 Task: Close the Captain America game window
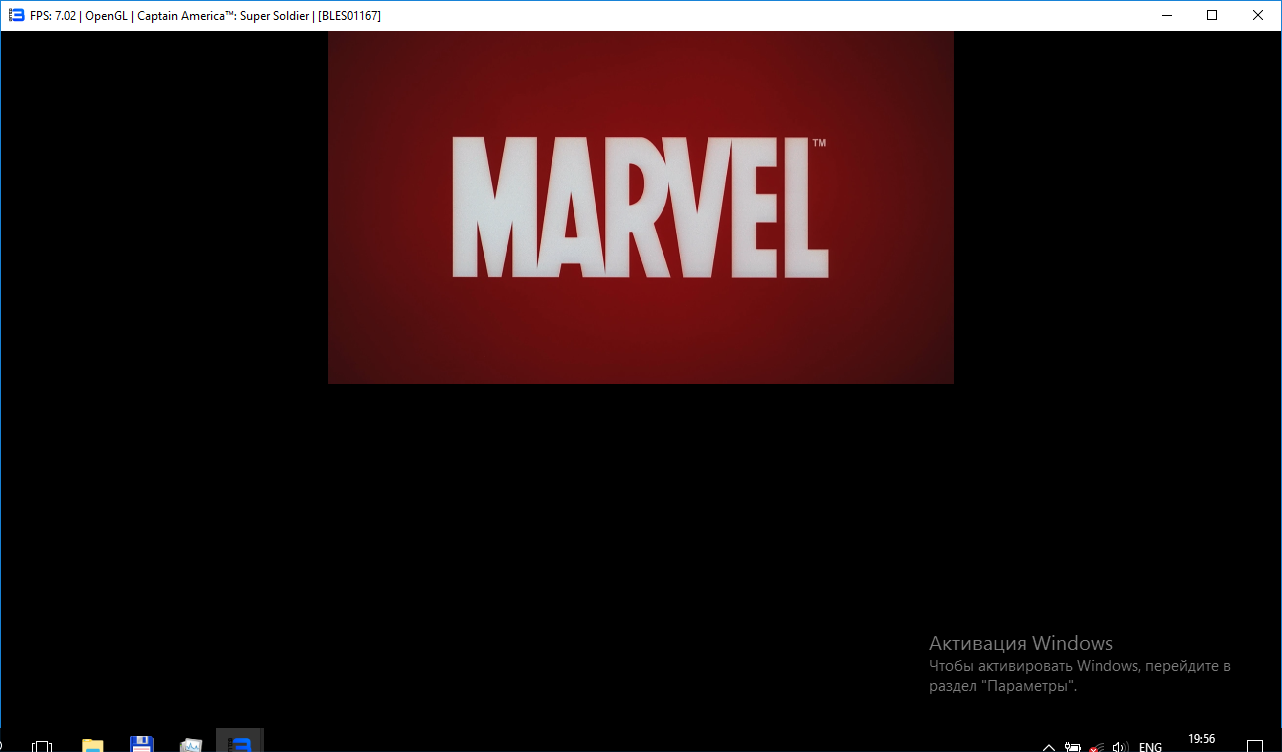(1258, 15)
